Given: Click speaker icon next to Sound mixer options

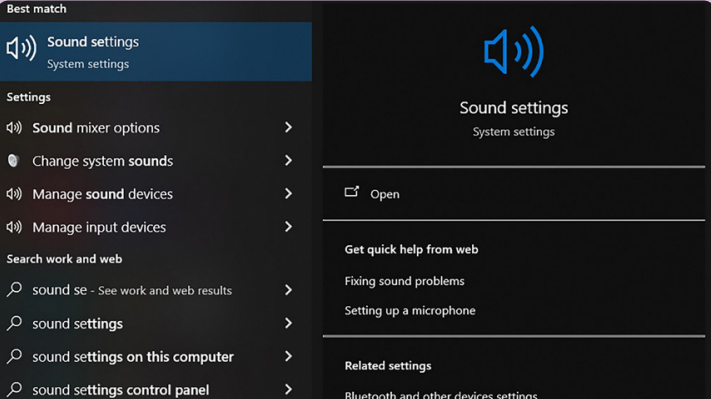Looking at the screenshot, I should 14,127.
